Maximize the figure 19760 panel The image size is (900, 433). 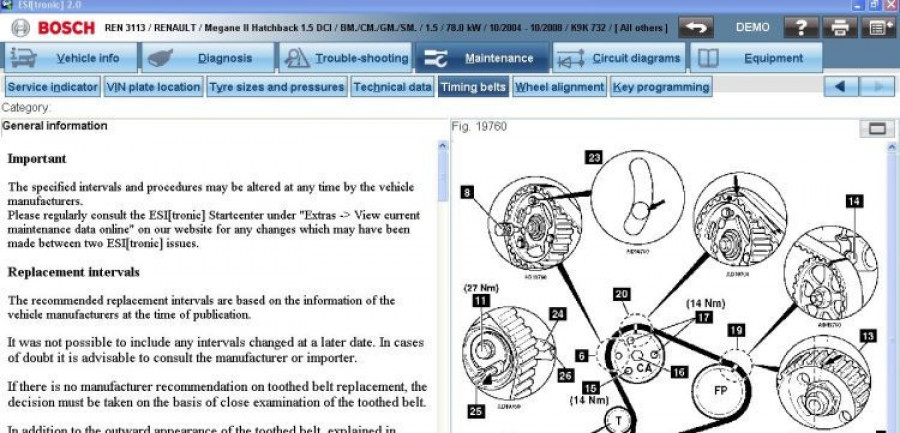(x=876, y=129)
